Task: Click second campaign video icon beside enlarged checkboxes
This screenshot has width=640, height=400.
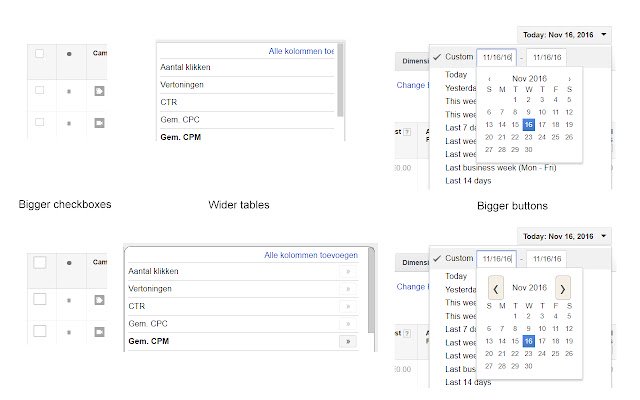Action: click(x=99, y=332)
